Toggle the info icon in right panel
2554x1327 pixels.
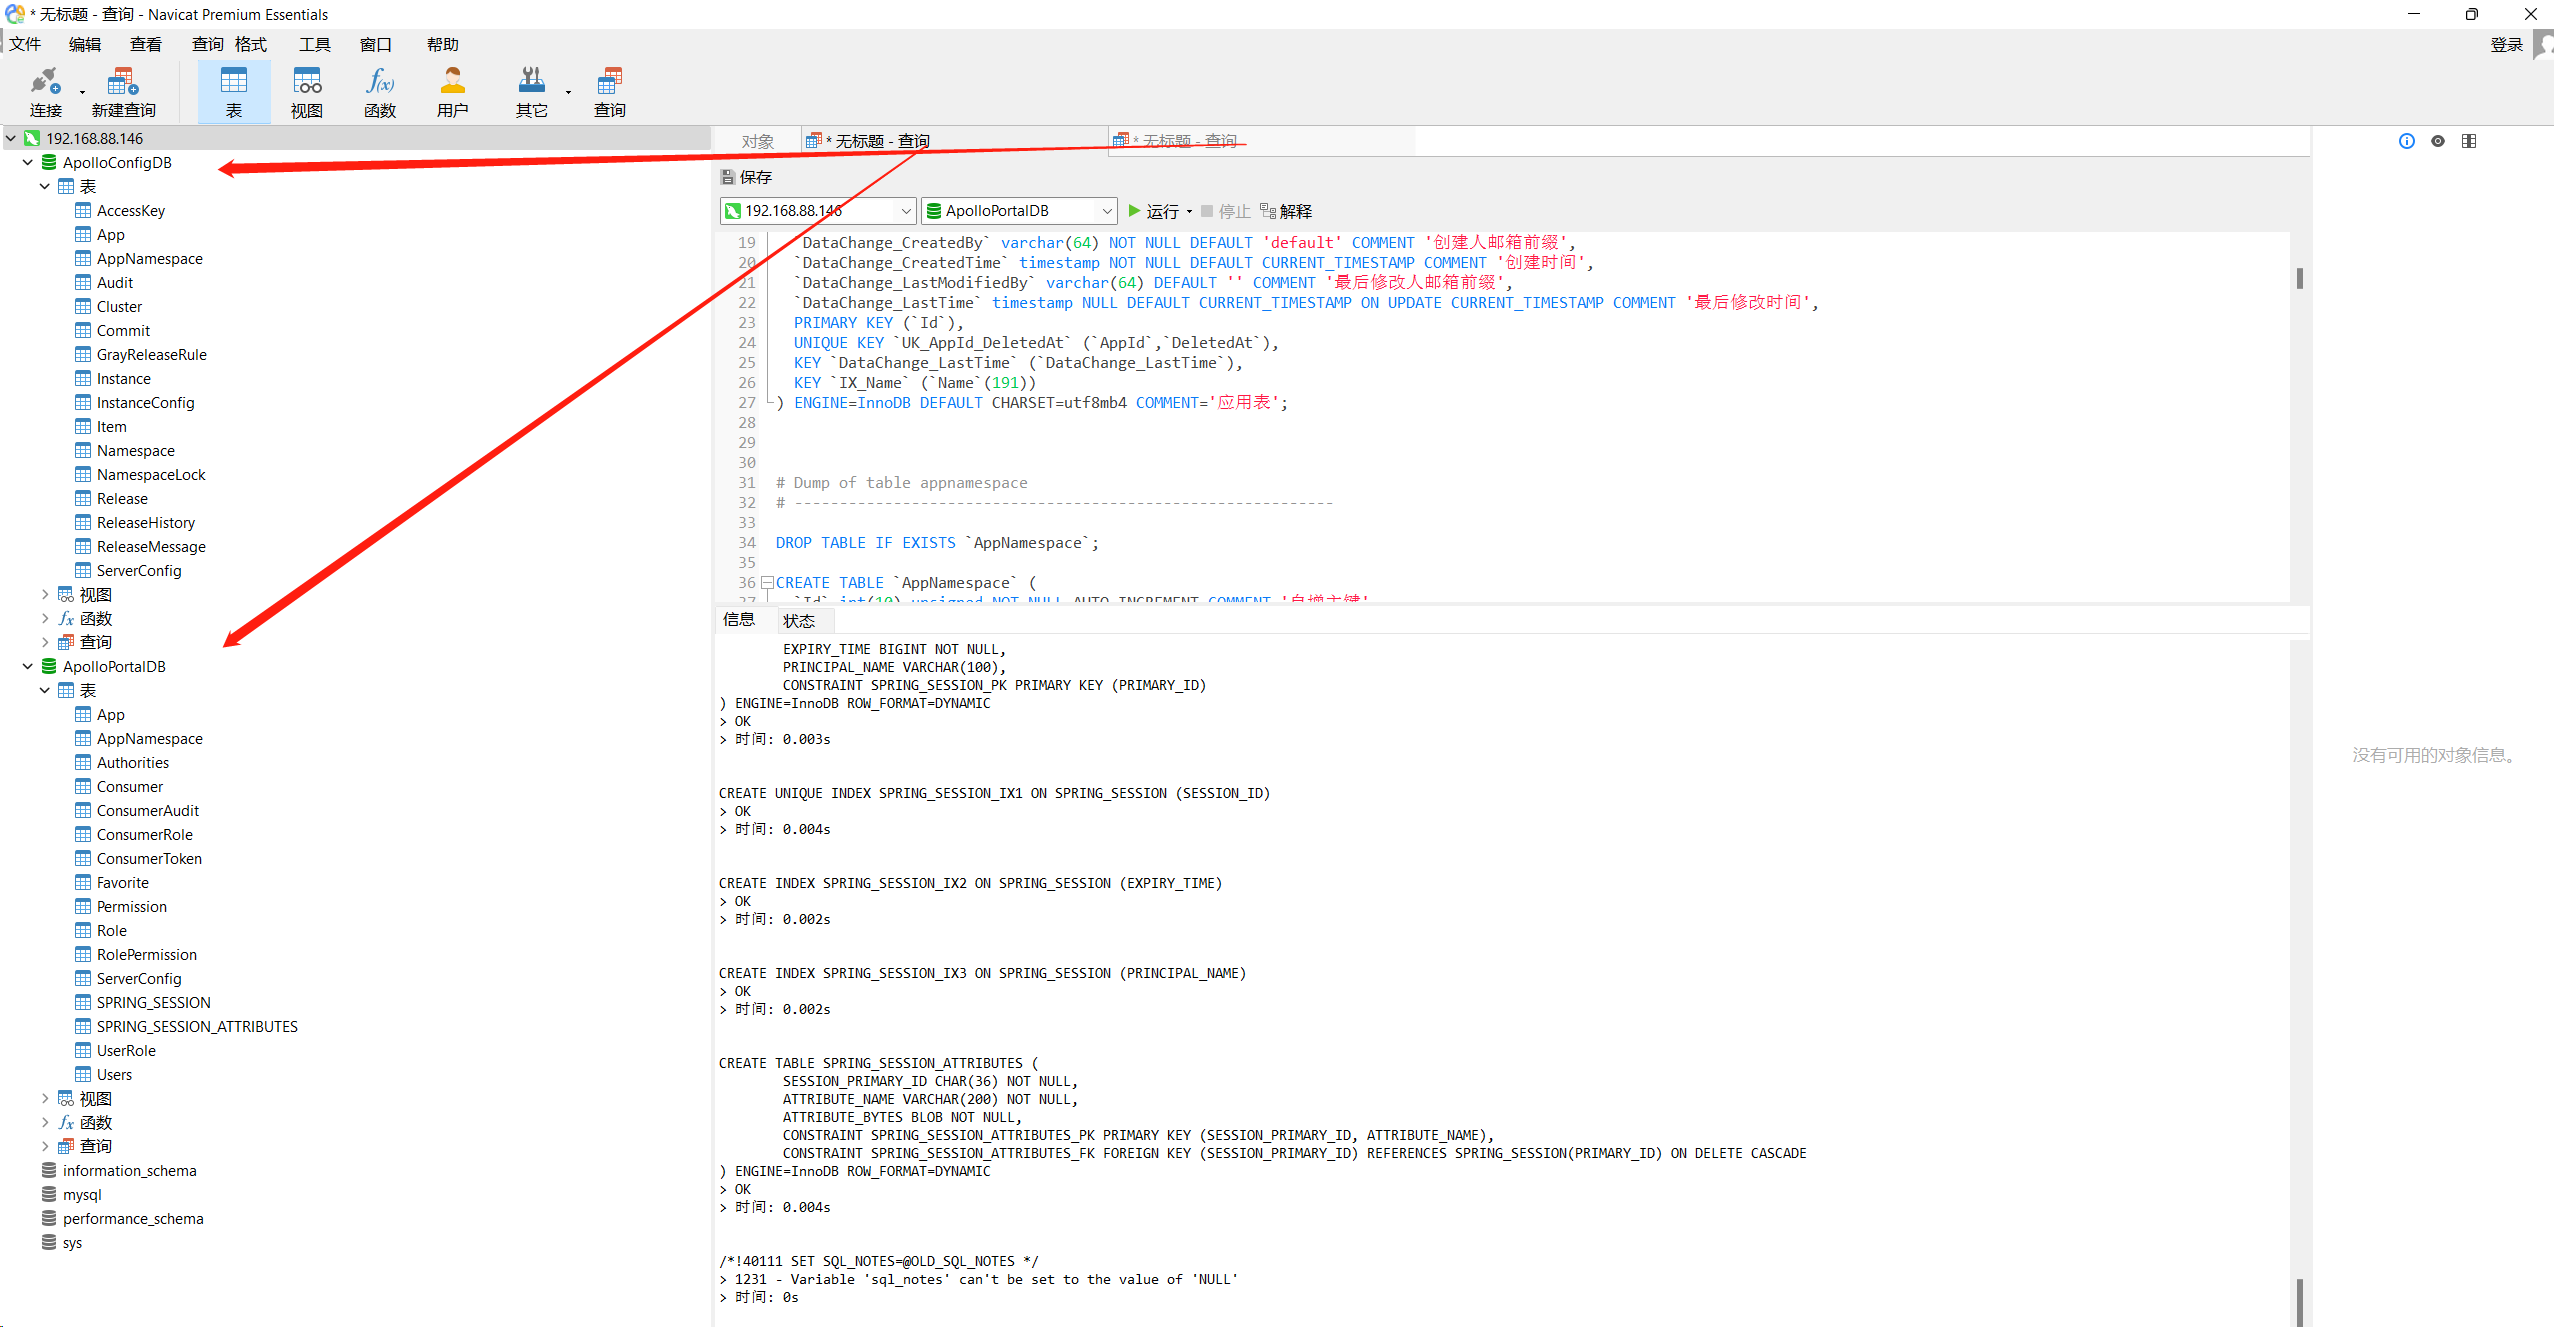[2406, 141]
